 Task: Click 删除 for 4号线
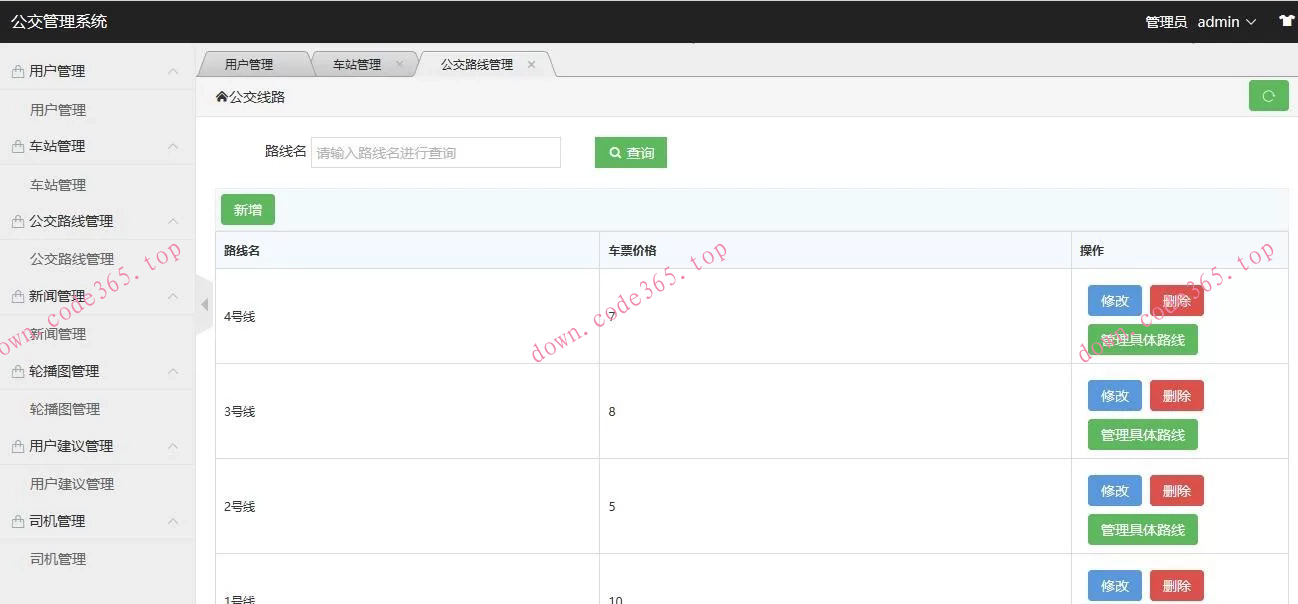click(1177, 300)
